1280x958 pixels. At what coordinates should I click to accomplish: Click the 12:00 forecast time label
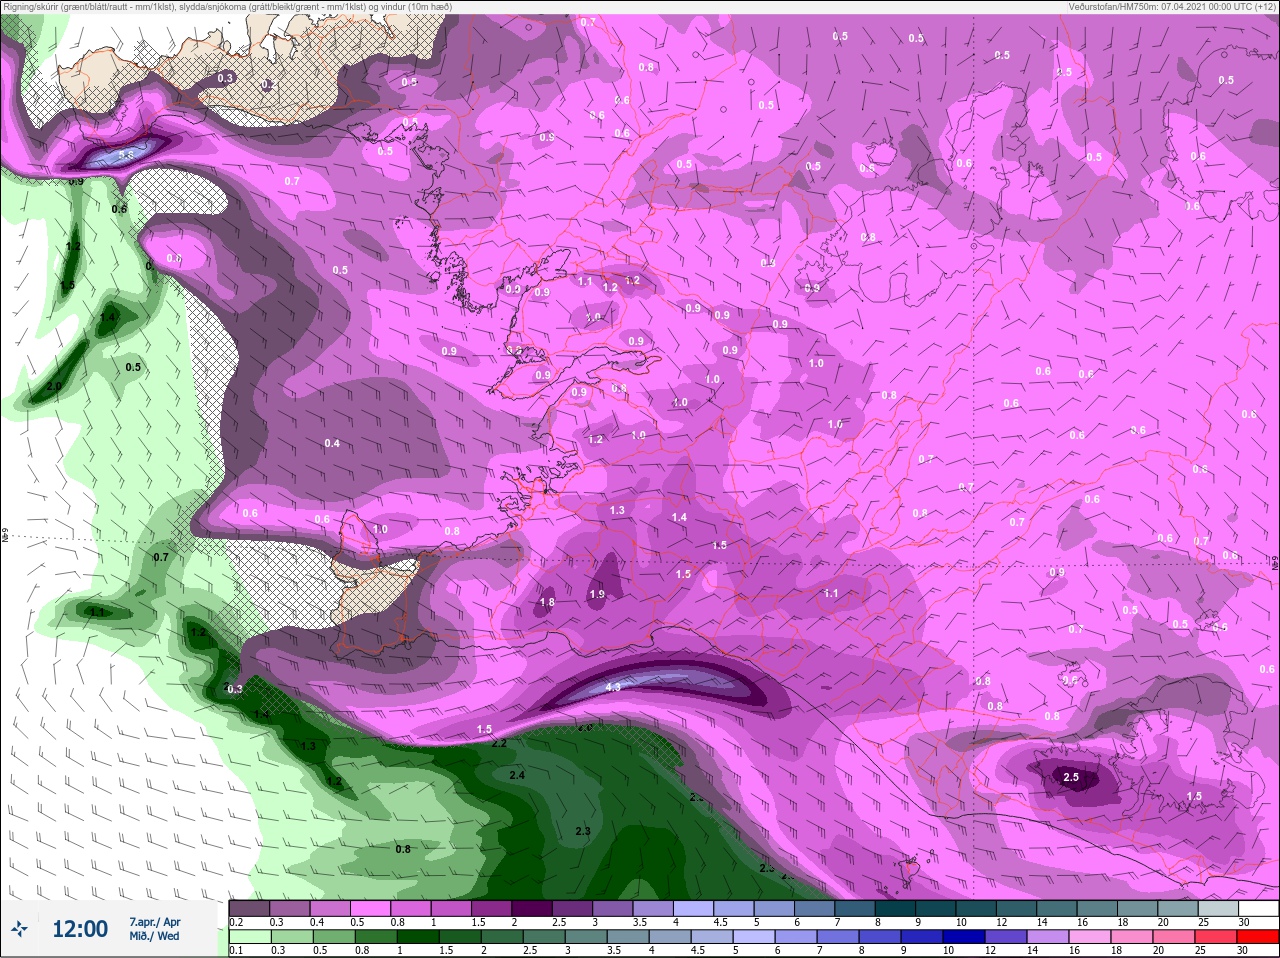pyautogui.click(x=80, y=929)
